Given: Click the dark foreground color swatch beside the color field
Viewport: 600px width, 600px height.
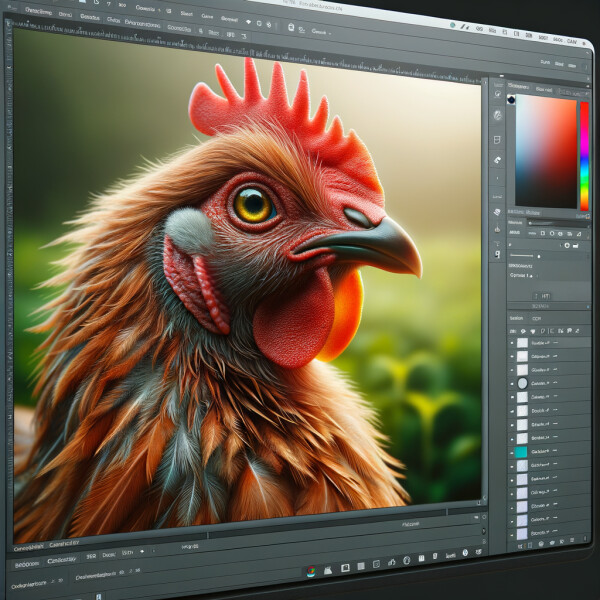Looking at the screenshot, I should tap(511, 100).
